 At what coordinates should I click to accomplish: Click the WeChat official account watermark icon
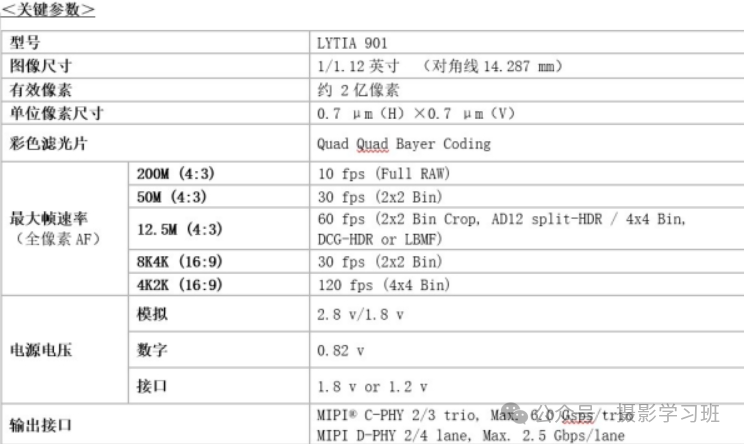[x=514, y=414]
